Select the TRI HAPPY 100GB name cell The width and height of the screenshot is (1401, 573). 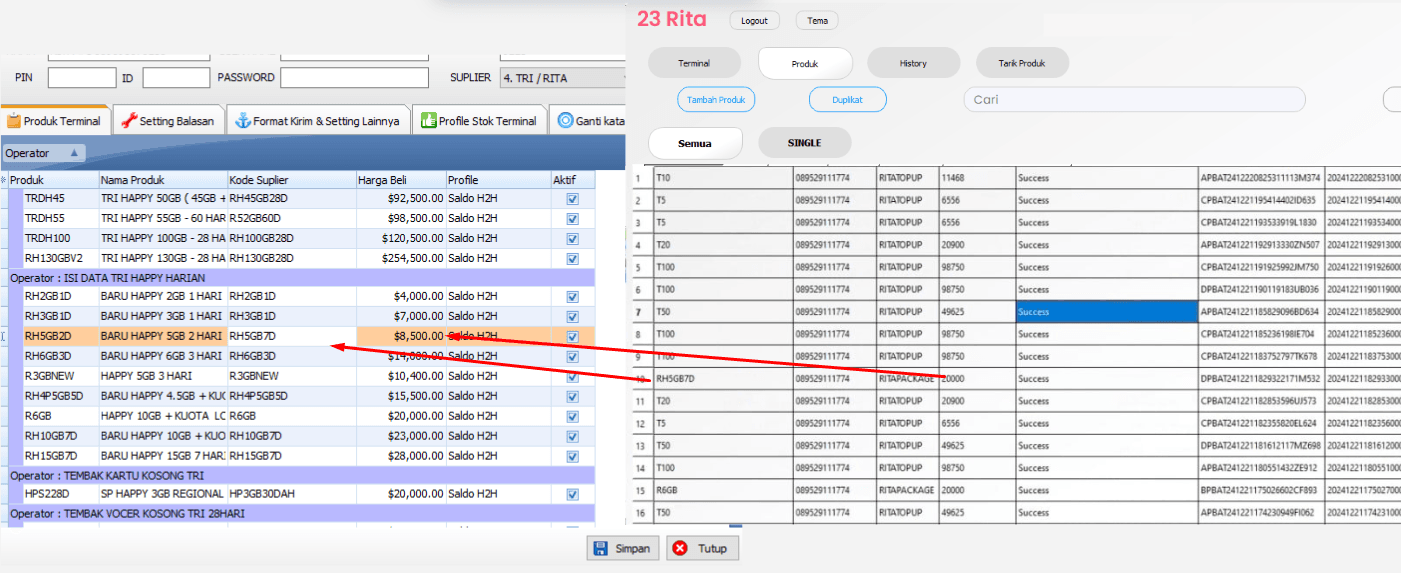(x=162, y=238)
